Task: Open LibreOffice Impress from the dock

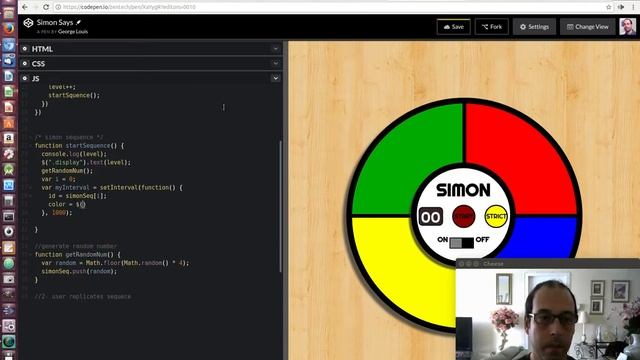Action: [x=9, y=107]
